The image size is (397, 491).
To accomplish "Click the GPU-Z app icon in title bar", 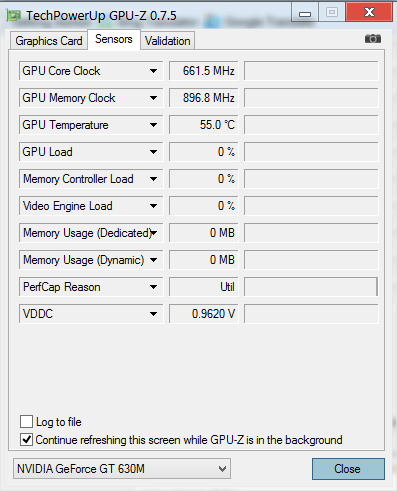I will (14, 15).
